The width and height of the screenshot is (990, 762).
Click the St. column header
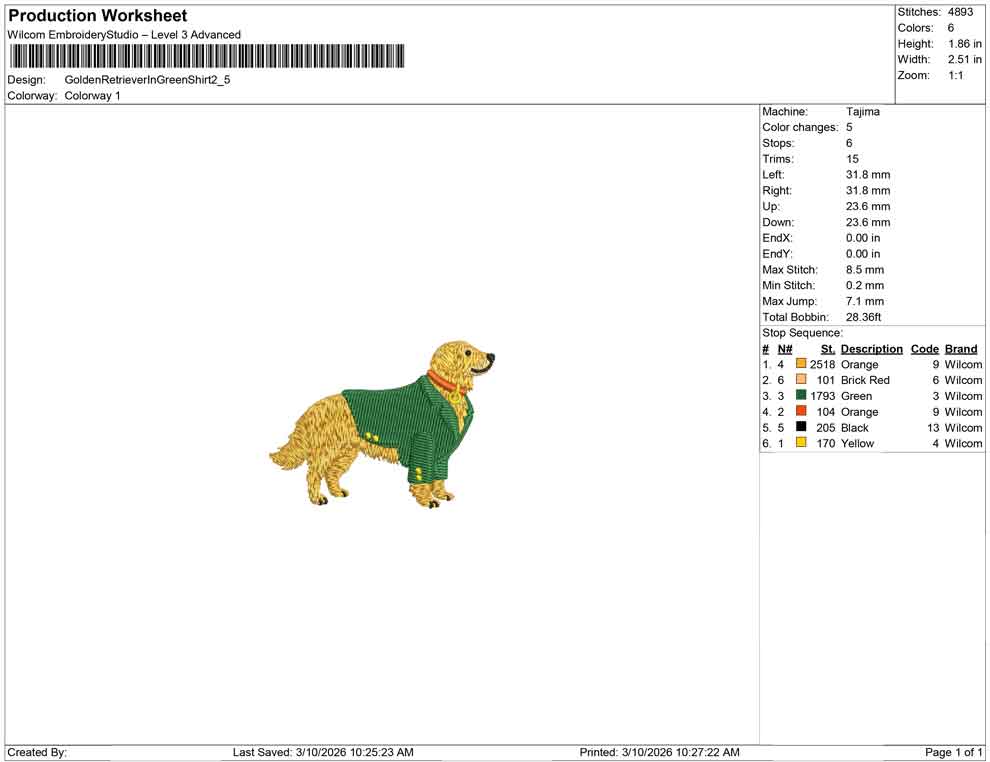click(827, 348)
